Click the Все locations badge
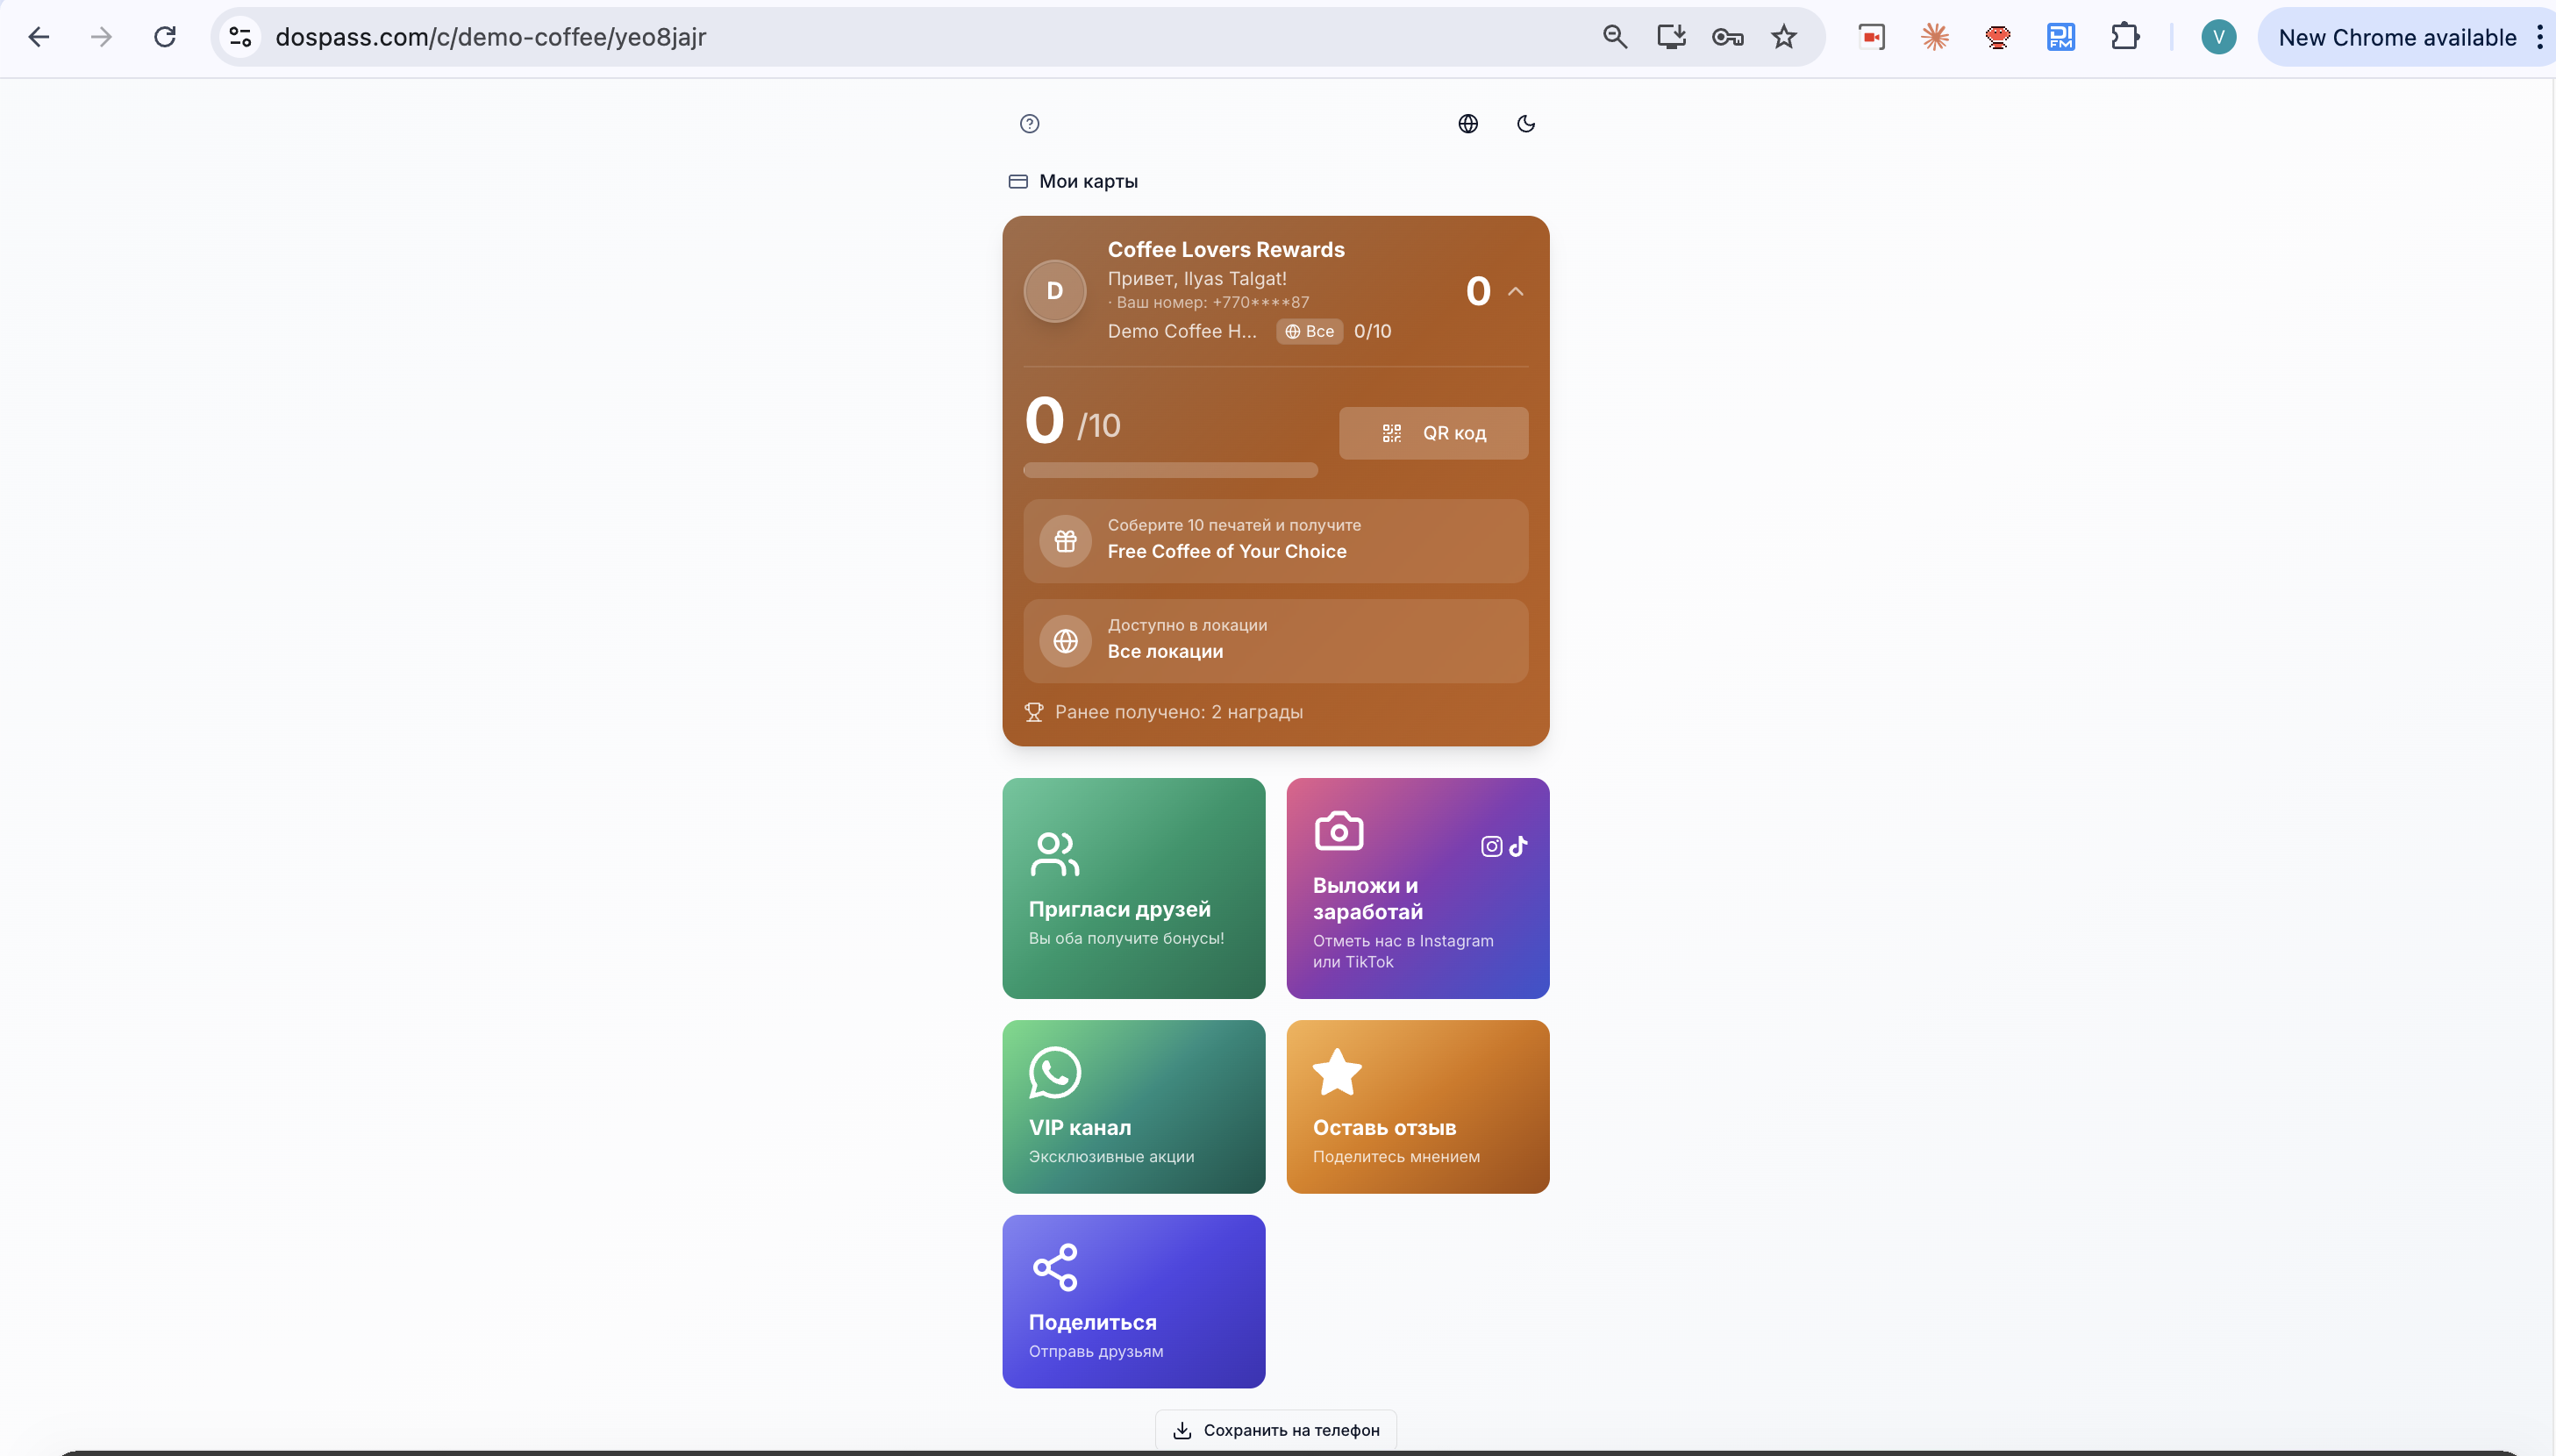 pyautogui.click(x=1308, y=331)
